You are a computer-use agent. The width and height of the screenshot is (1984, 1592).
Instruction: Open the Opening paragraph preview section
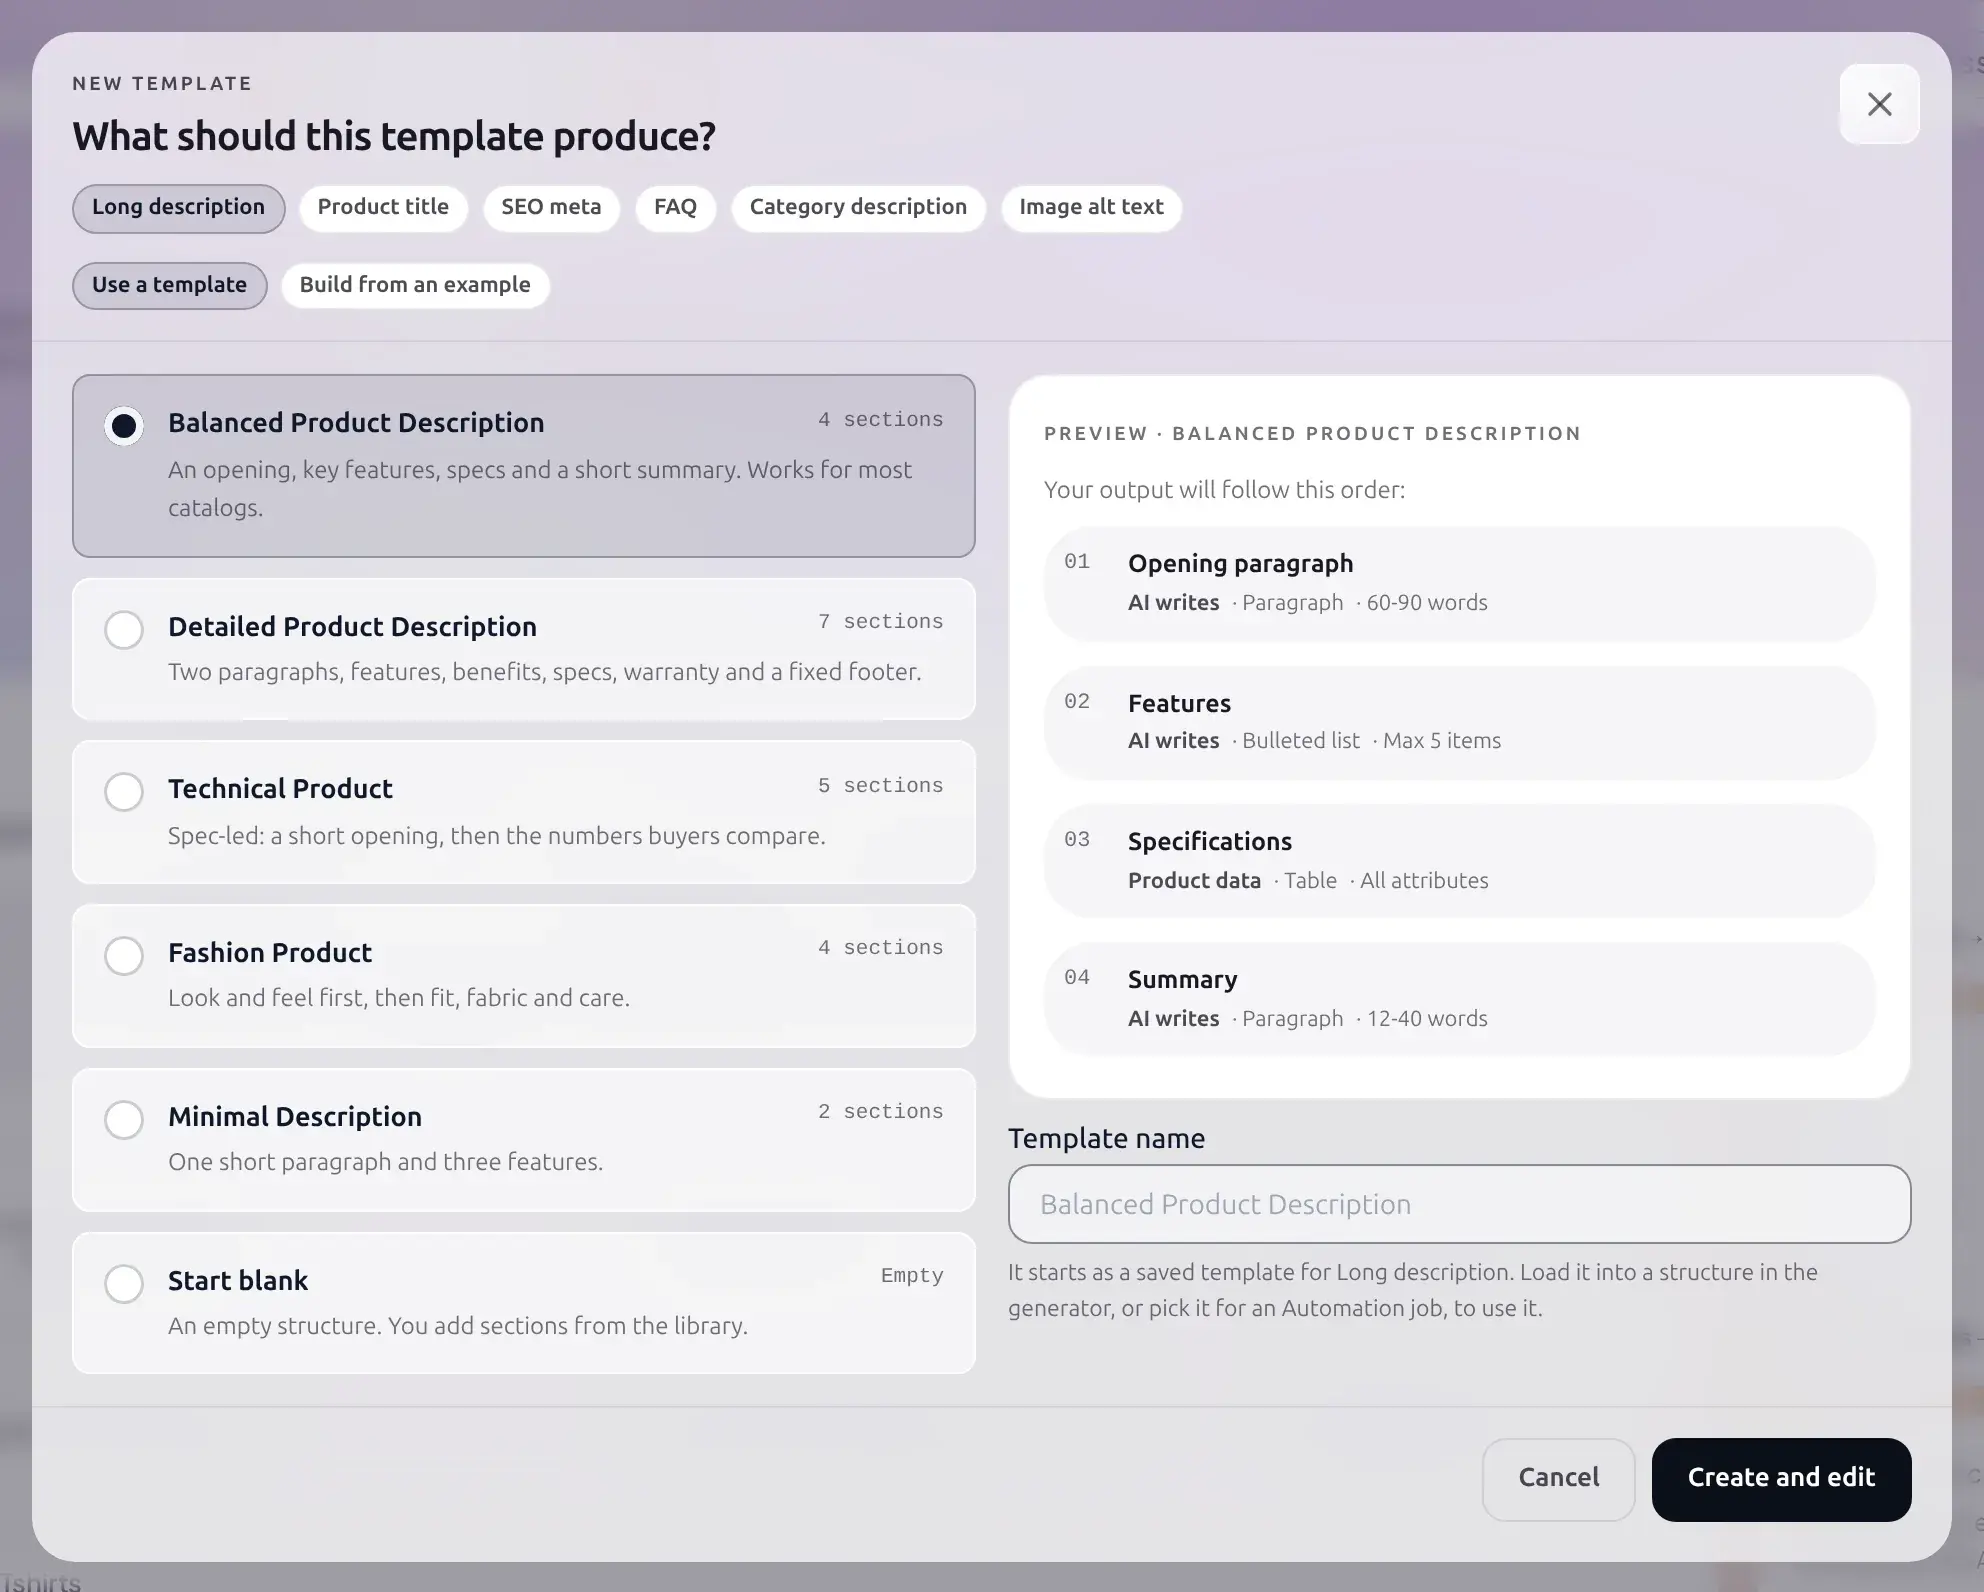(x=1459, y=583)
